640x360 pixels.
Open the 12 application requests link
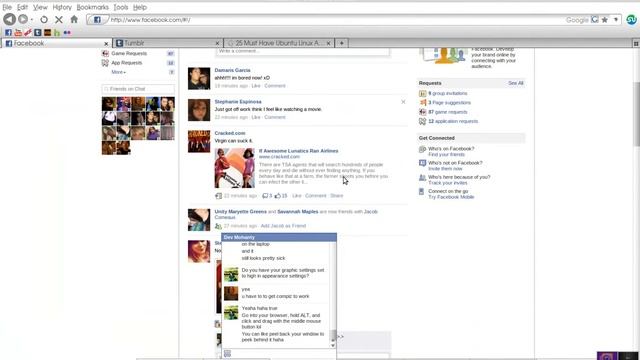453,121
